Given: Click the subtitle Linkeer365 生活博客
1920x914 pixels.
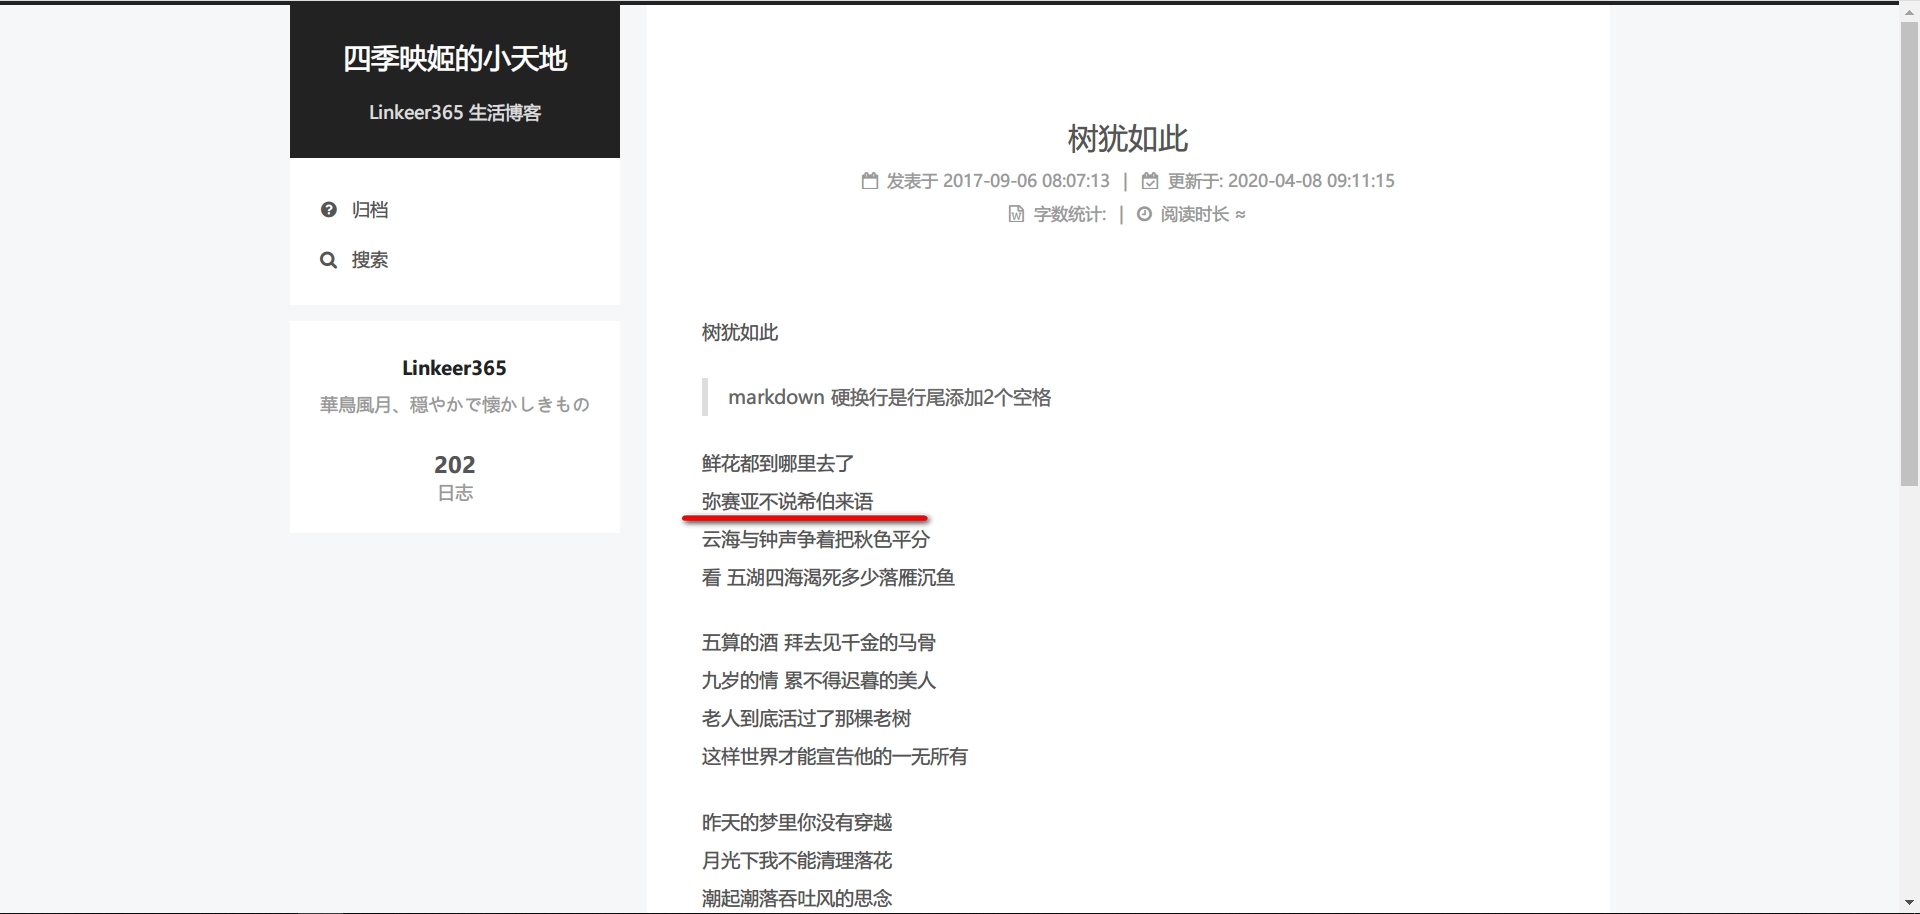Looking at the screenshot, I should click(455, 113).
